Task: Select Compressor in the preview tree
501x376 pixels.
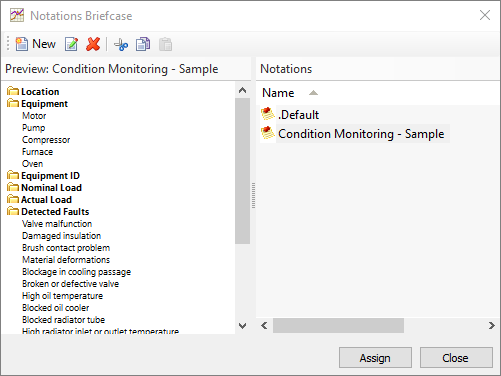Action: pyautogui.click(x=46, y=140)
